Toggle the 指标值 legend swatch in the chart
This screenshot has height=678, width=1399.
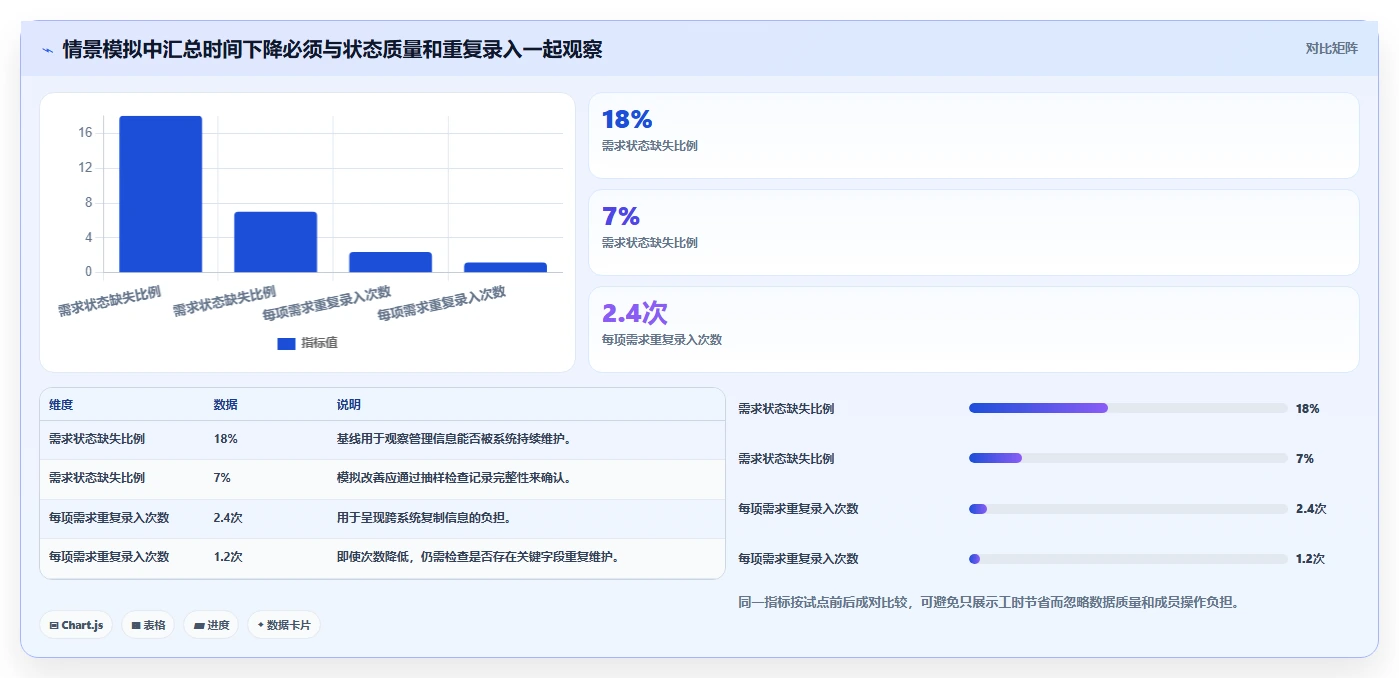point(286,343)
